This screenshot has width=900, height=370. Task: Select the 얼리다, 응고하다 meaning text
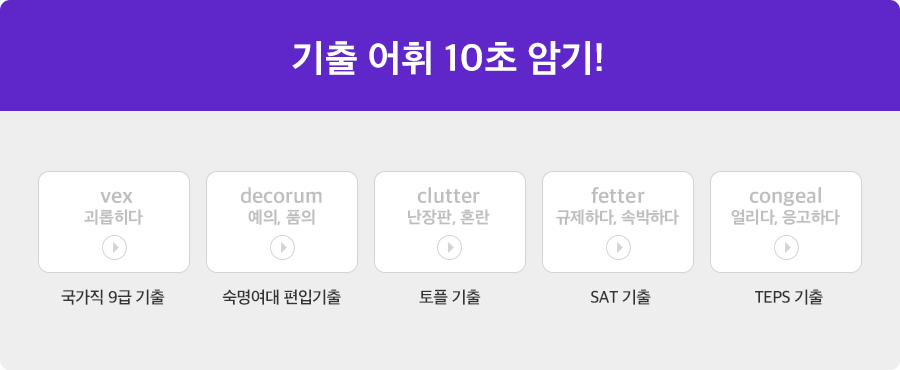[x=785, y=219]
